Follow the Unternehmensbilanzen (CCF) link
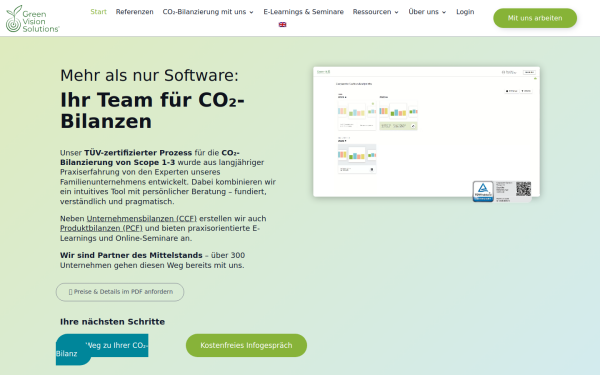 [x=142, y=218]
